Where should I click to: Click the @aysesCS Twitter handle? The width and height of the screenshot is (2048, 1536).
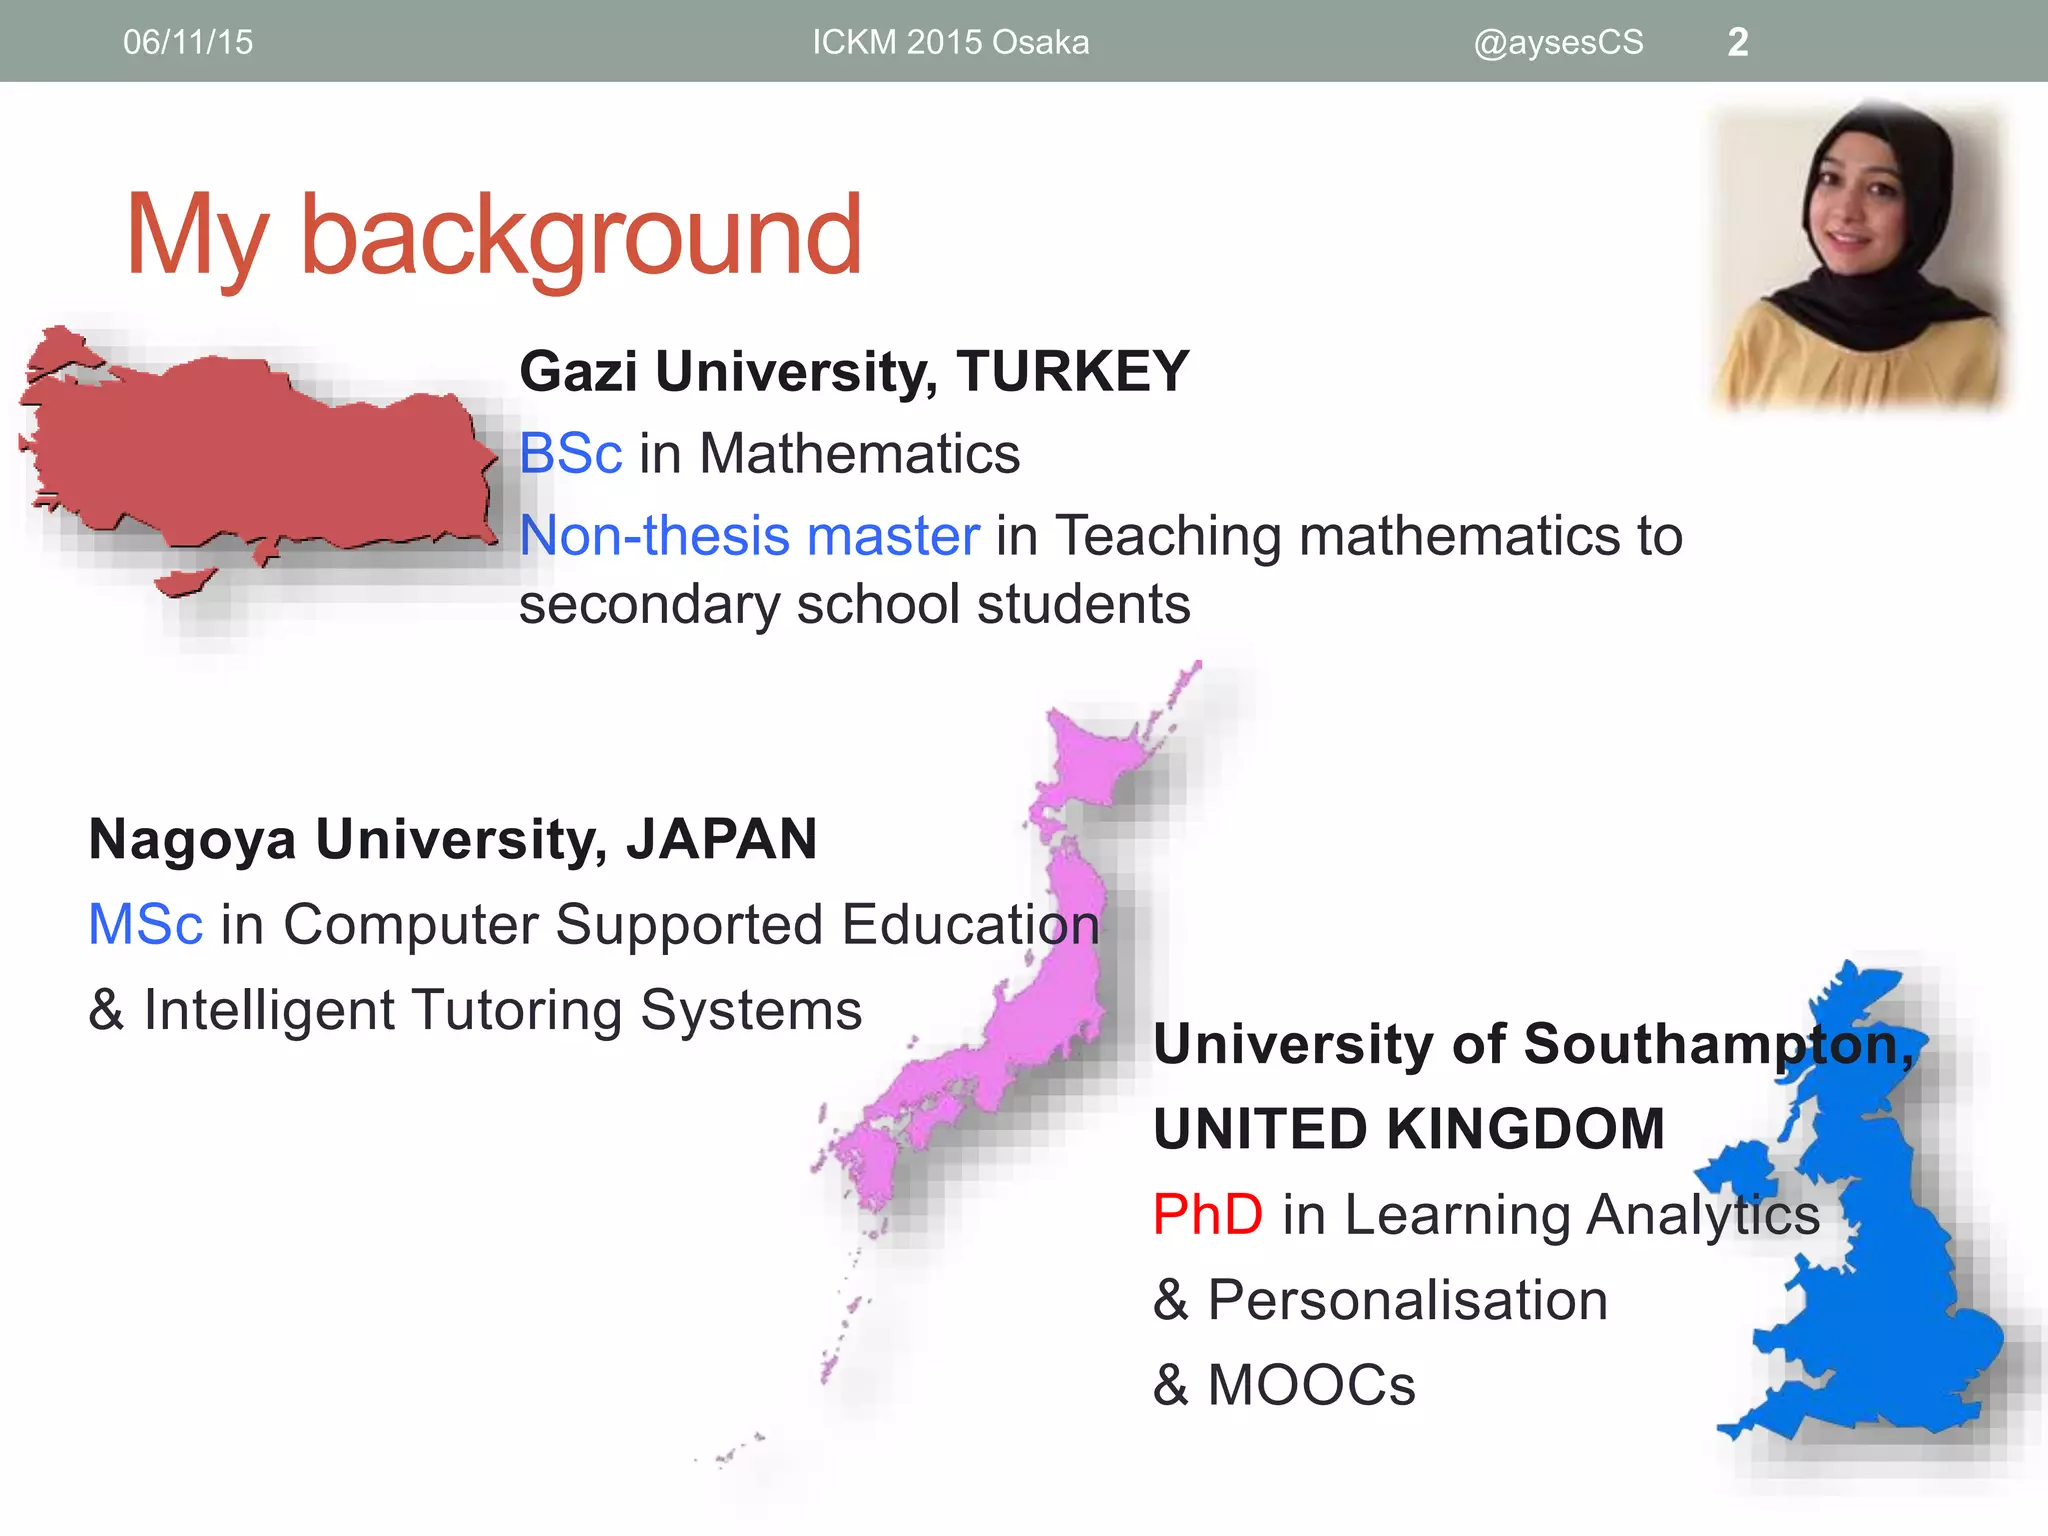(1558, 42)
